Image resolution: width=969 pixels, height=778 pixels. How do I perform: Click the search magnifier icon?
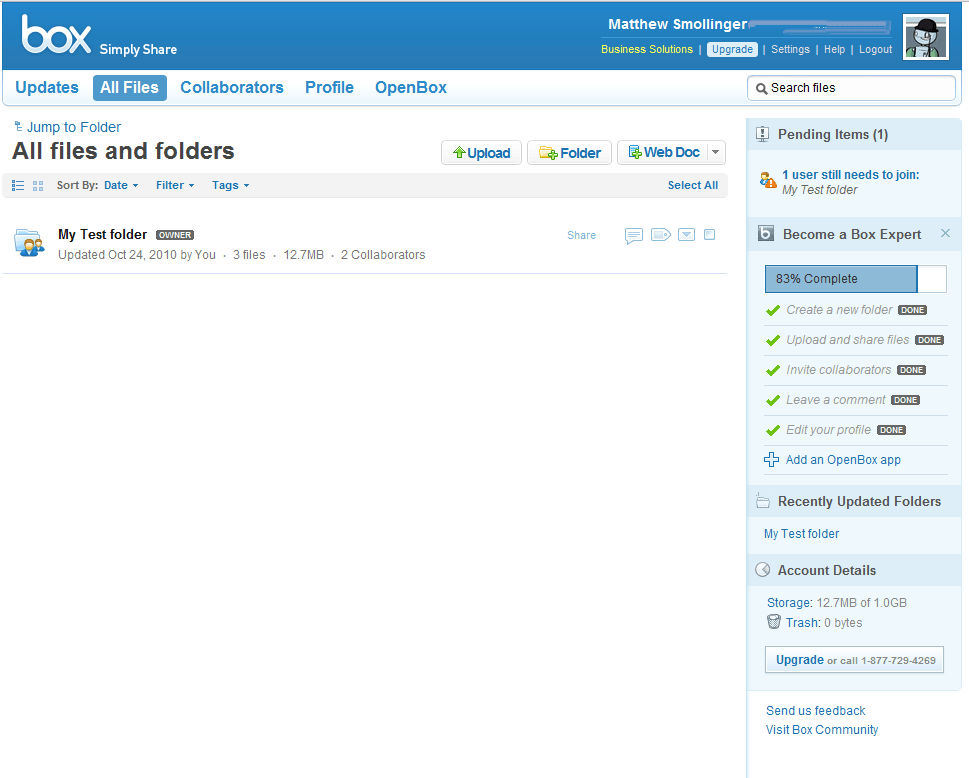pos(761,88)
